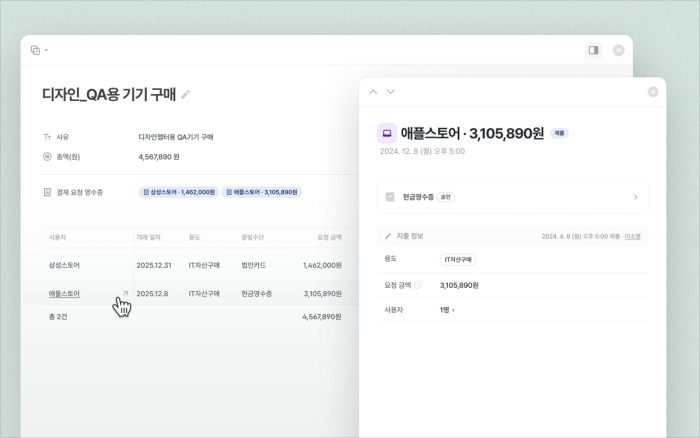
Task: Click the 현금영수증 cell in table
Action: (257, 294)
